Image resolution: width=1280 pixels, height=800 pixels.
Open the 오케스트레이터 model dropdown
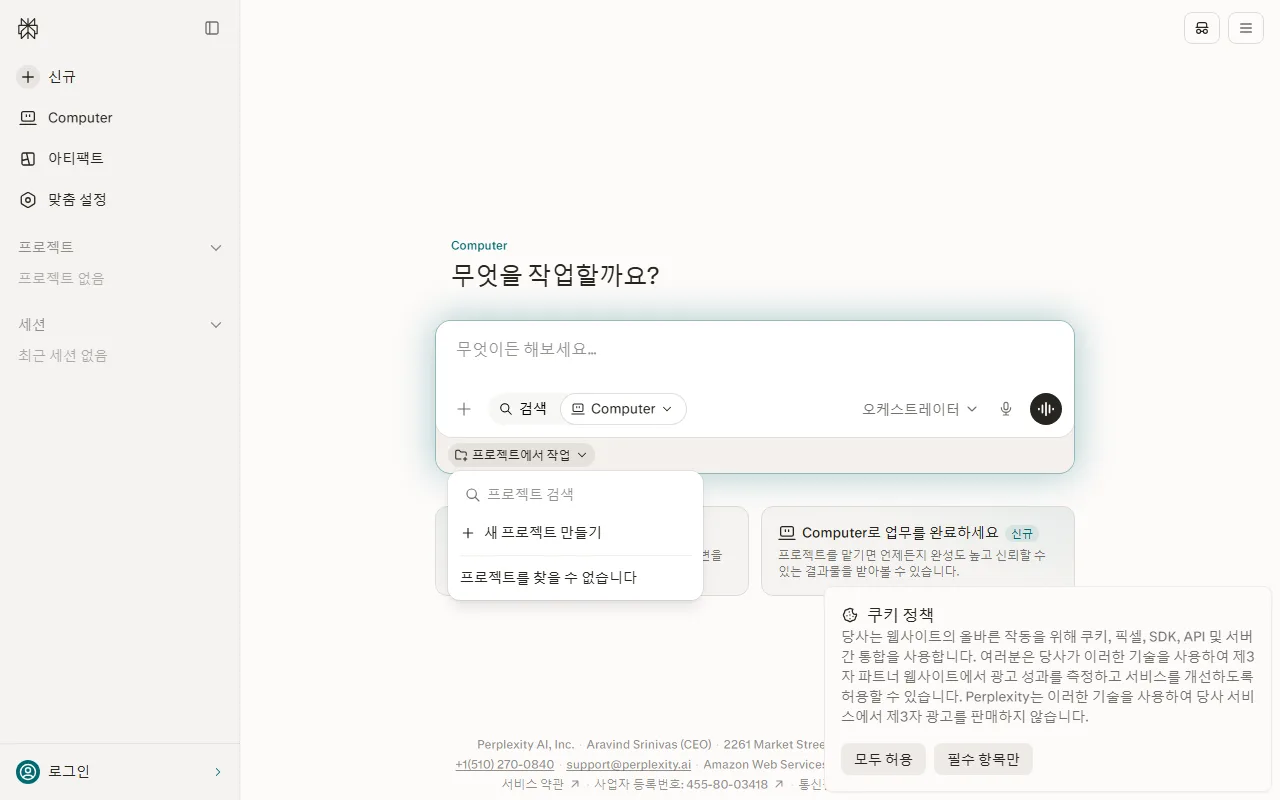click(x=920, y=409)
